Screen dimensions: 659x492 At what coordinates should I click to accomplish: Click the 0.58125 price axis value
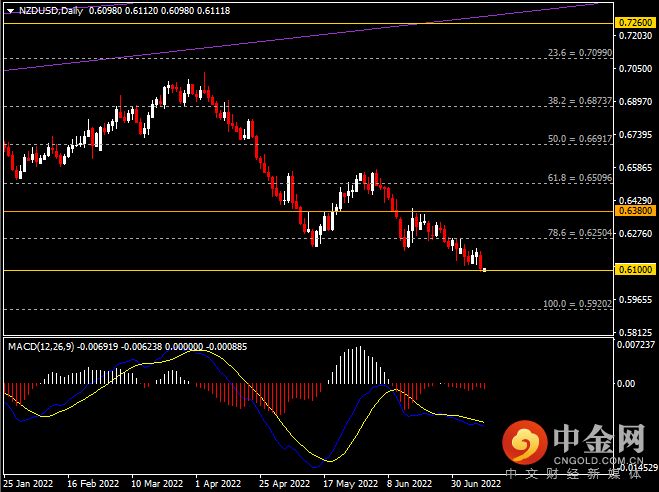coord(635,333)
